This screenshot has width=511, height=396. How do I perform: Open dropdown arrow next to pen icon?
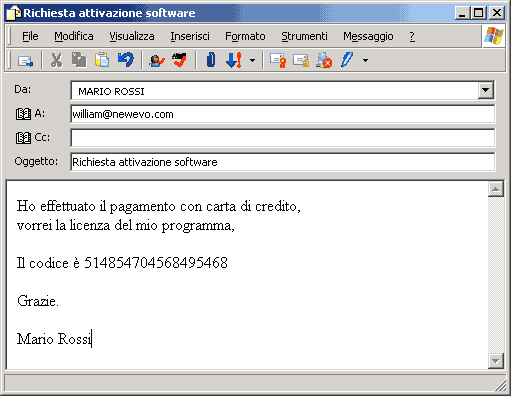coord(365,61)
